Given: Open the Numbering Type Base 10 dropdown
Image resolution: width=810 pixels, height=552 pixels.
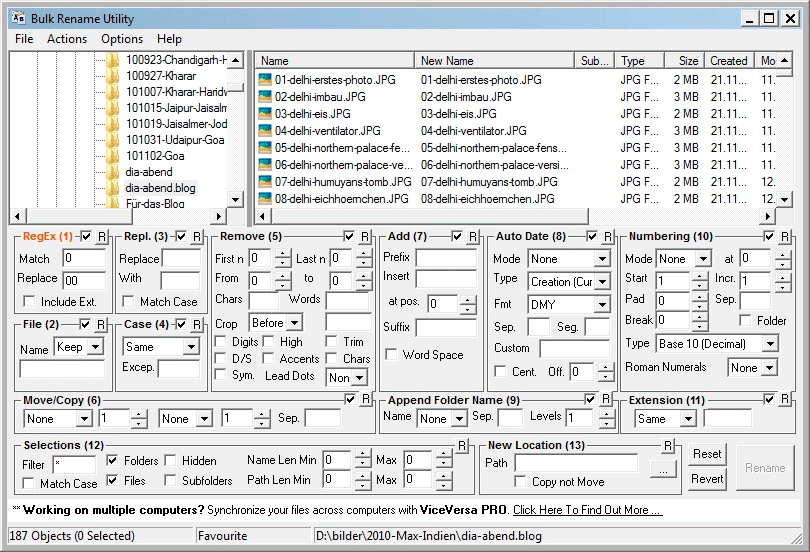Looking at the screenshot, I should point(770,344).
